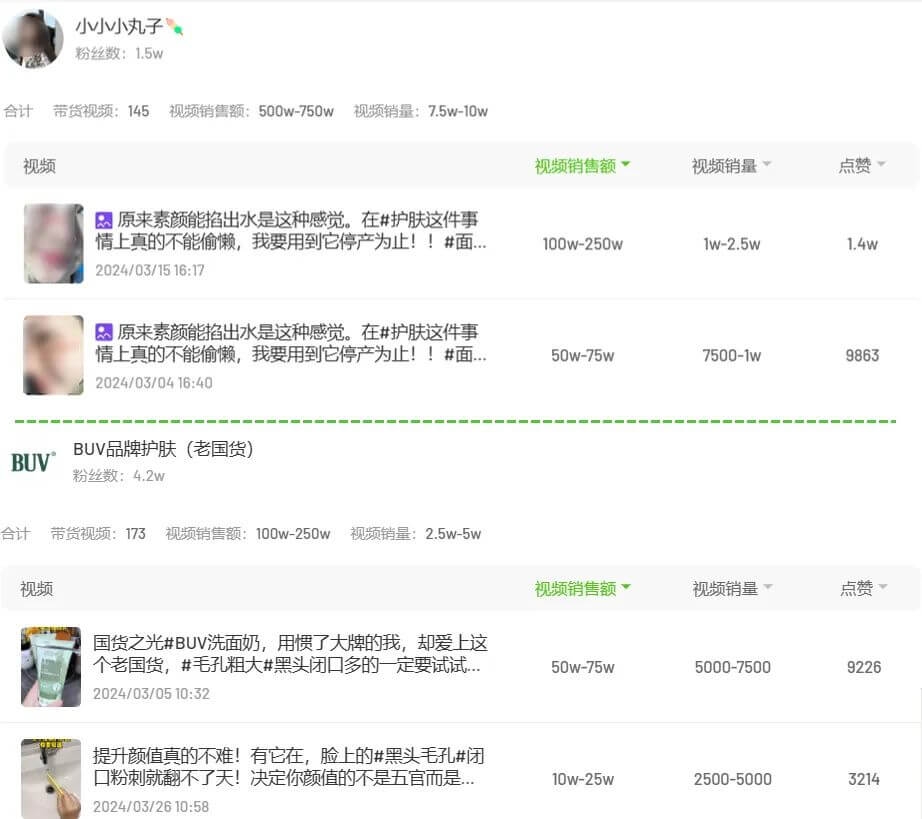The image size is (922, 819).
Task: Click sales value 100w-250w in the 03/15 video row
Action: point(583,244)
